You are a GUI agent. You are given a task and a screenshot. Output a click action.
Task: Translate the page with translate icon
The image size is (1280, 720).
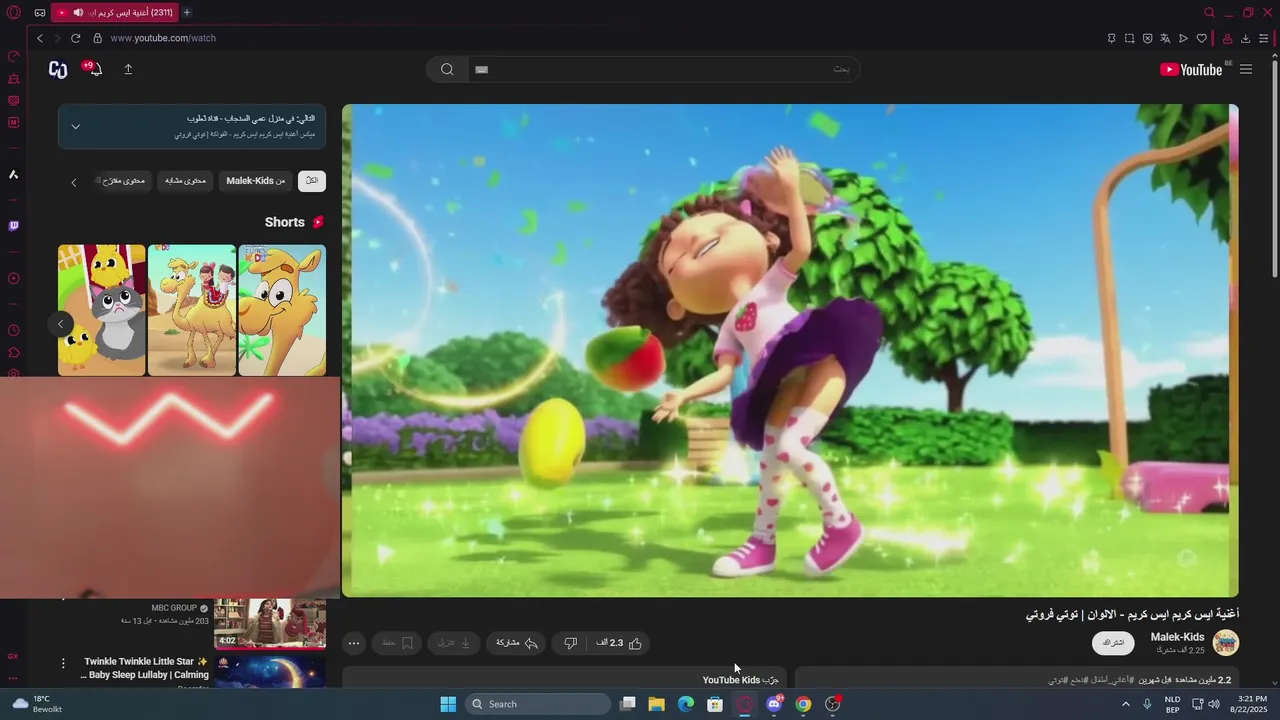[1165, 38]
